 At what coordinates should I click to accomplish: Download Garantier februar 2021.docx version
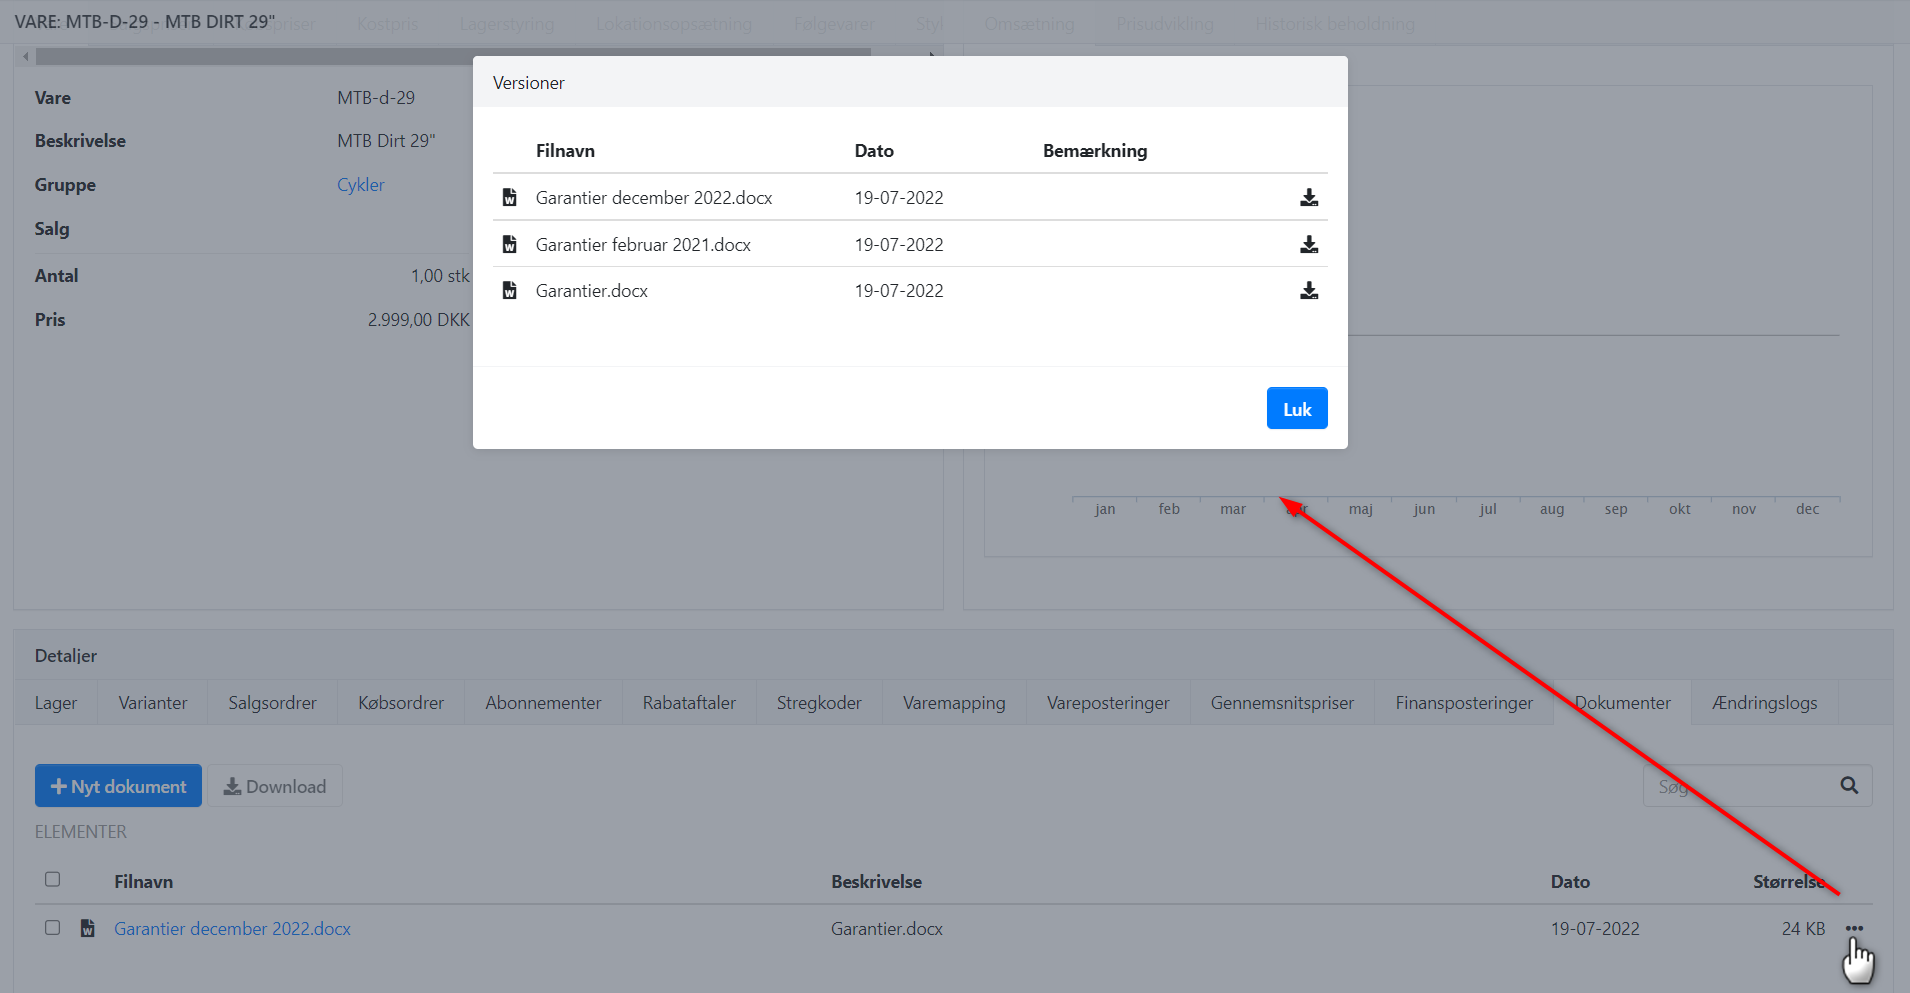[x=1308, y=245]
